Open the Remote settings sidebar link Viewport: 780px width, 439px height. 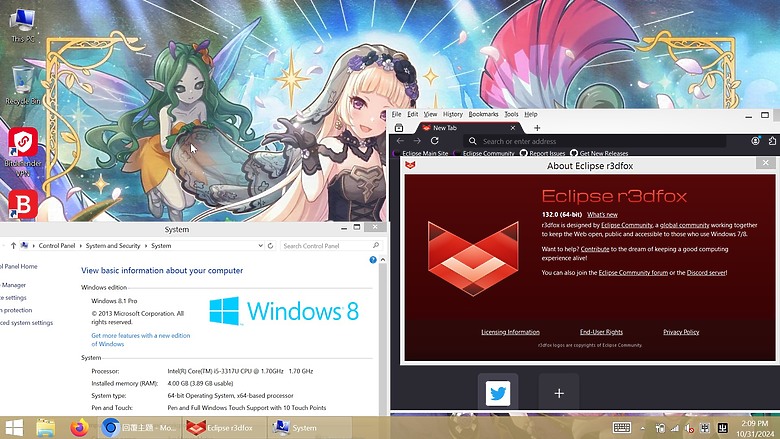coord(13,298)
